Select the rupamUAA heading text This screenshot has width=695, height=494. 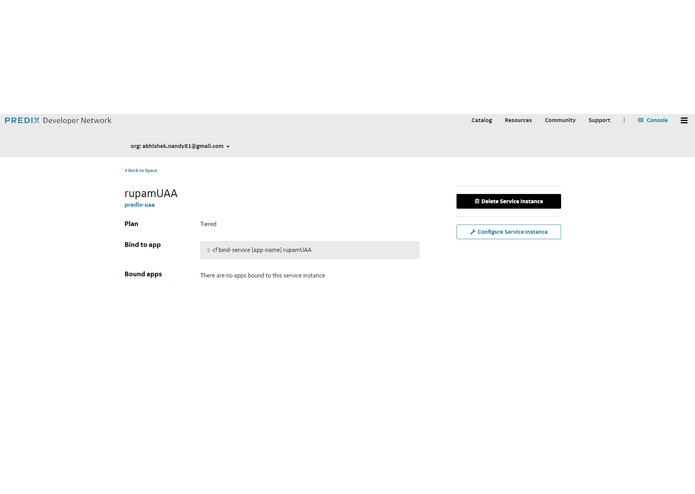(151, 193)
